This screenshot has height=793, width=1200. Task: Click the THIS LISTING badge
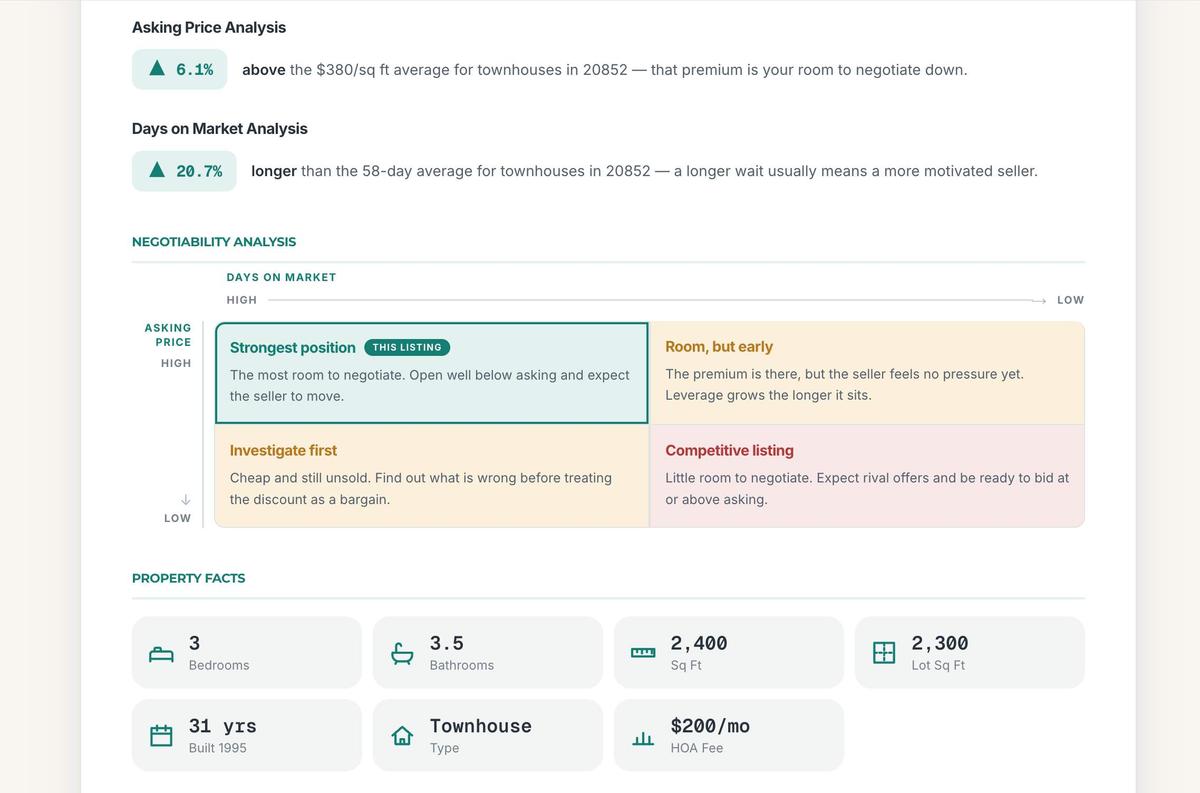tap(407, 347)
